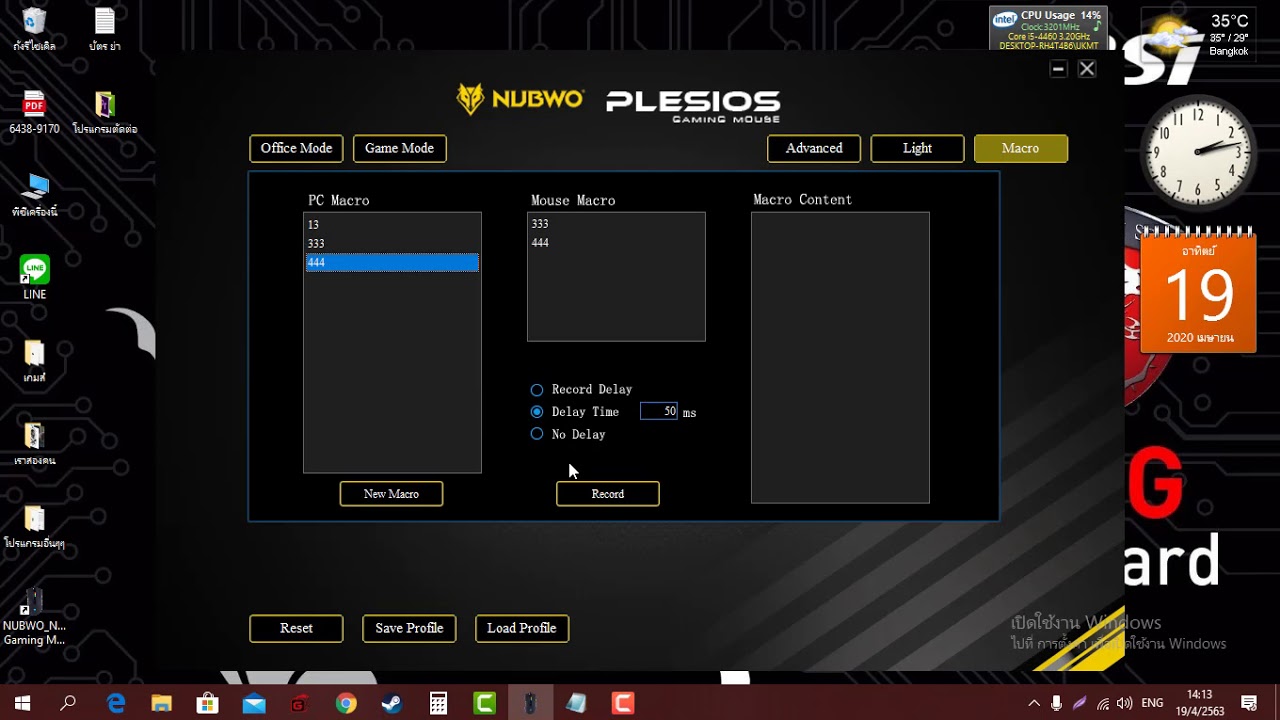Screen dimensions: 1280x720
Task: Open the Recycle Bin desktop icon
Action: pyautogui.click(x=34, y=29)
